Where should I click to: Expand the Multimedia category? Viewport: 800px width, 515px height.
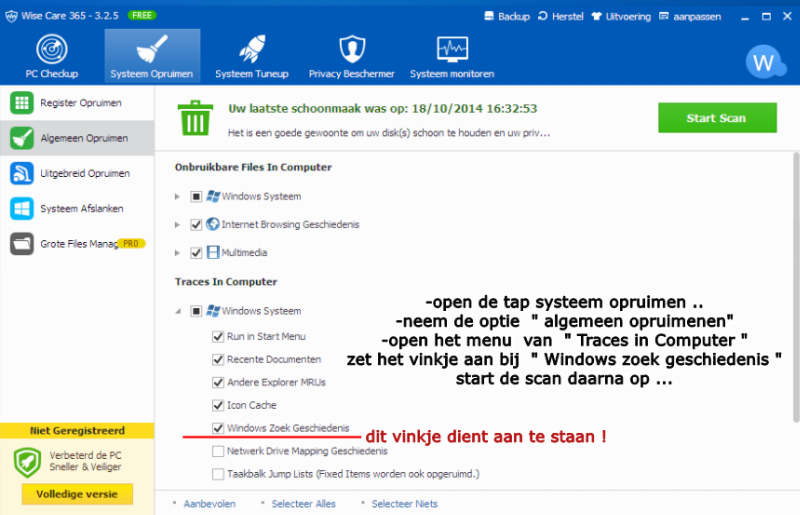click(x=177, y=253)
